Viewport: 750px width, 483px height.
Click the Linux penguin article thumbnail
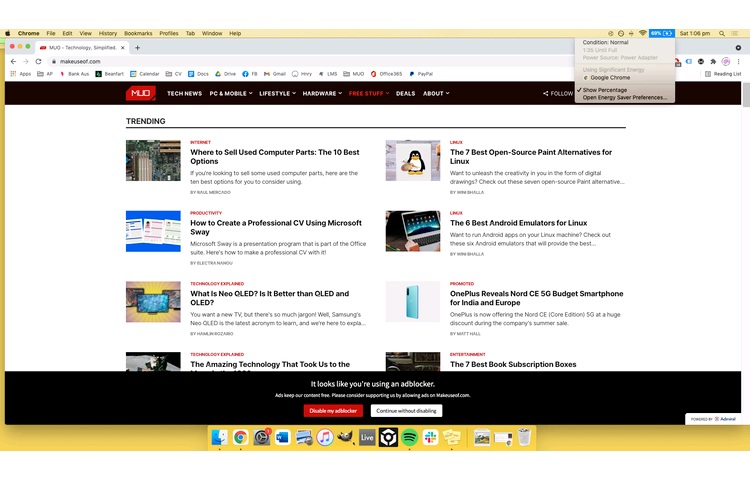pyautogui.click(x=413, y=160)
